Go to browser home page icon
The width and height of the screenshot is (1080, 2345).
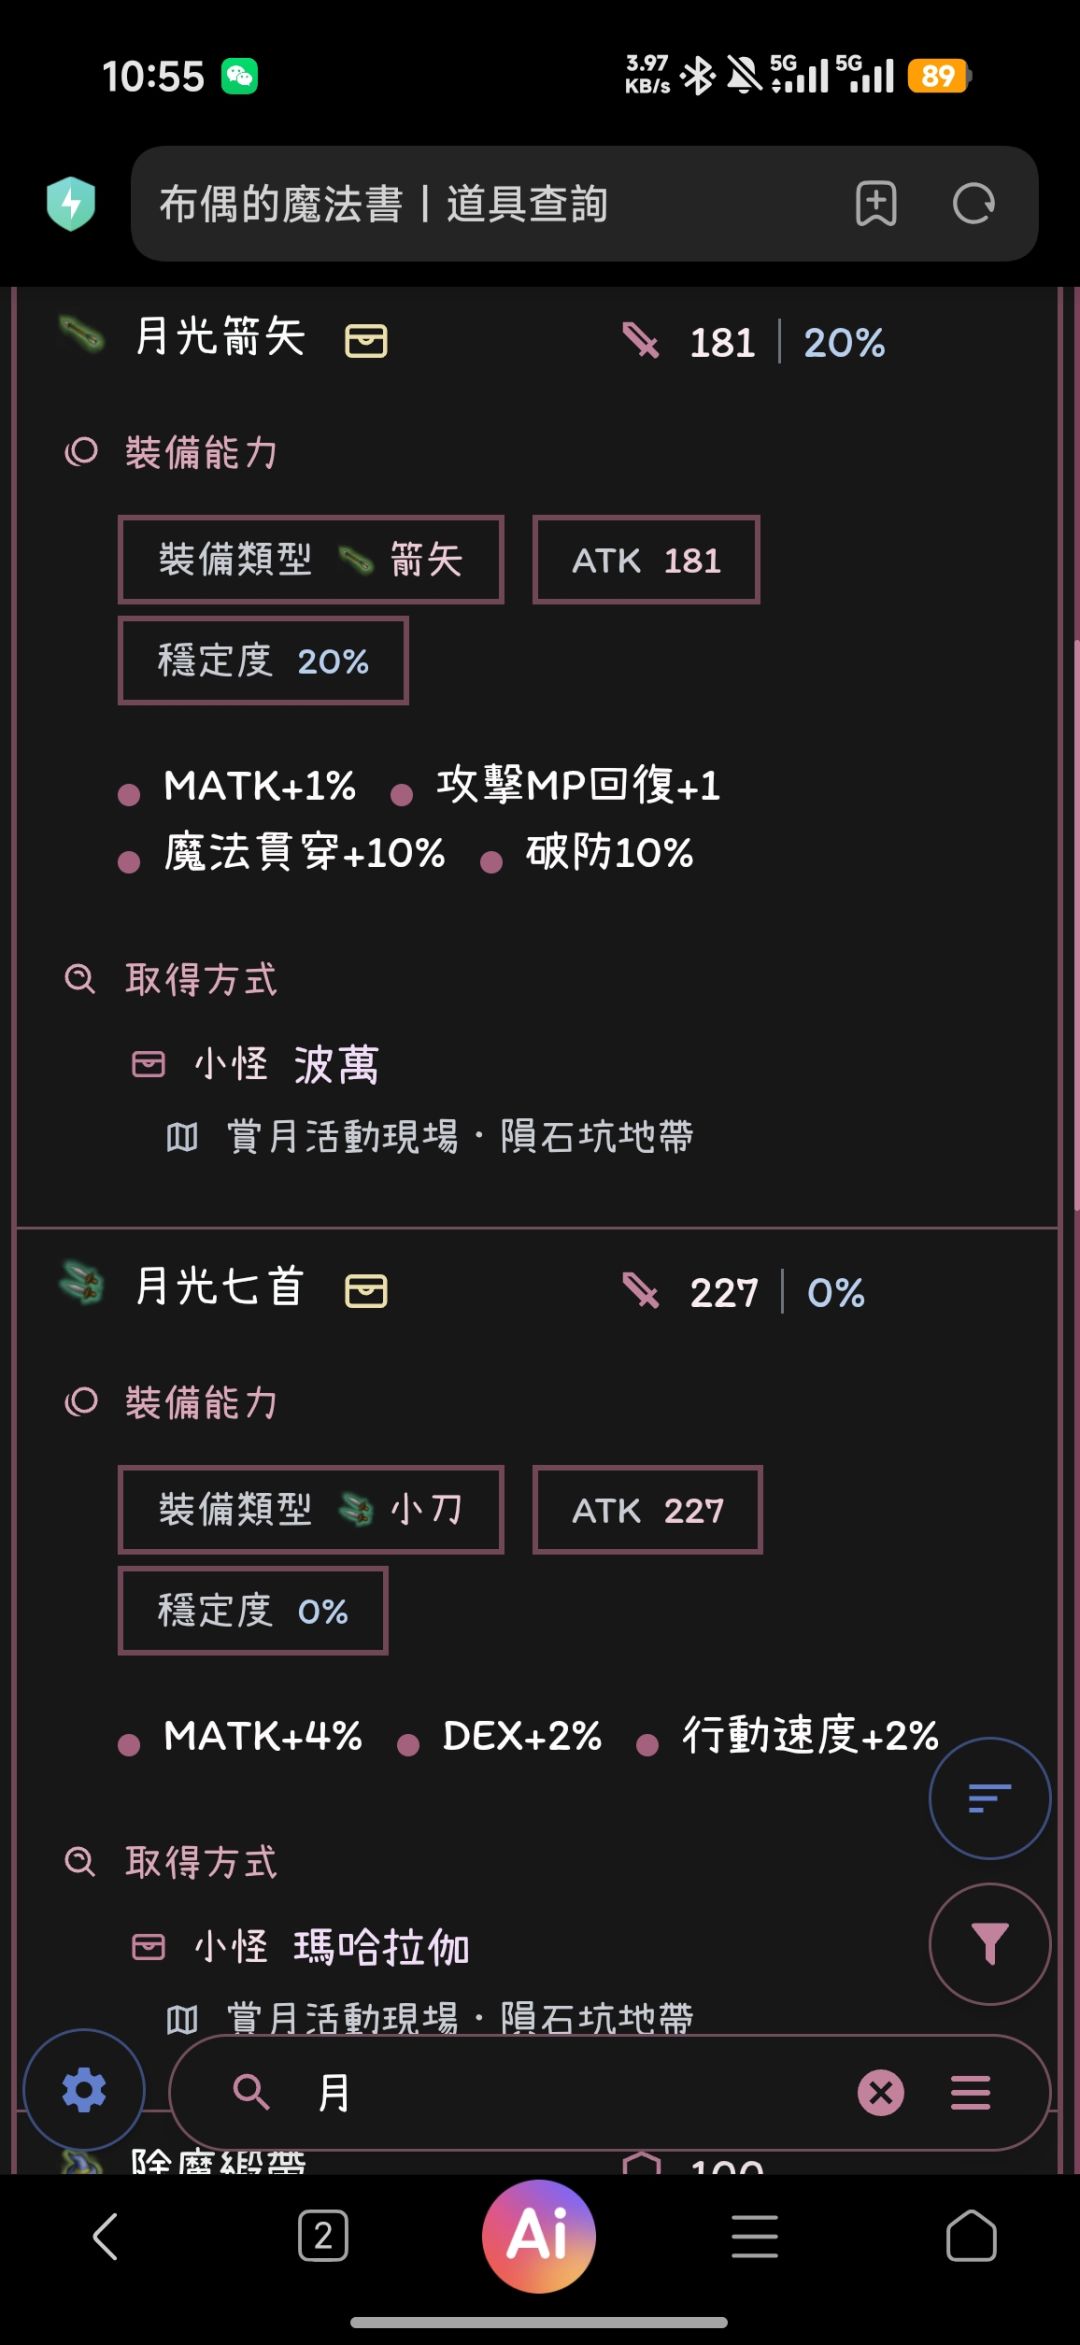click(971, 2236)
